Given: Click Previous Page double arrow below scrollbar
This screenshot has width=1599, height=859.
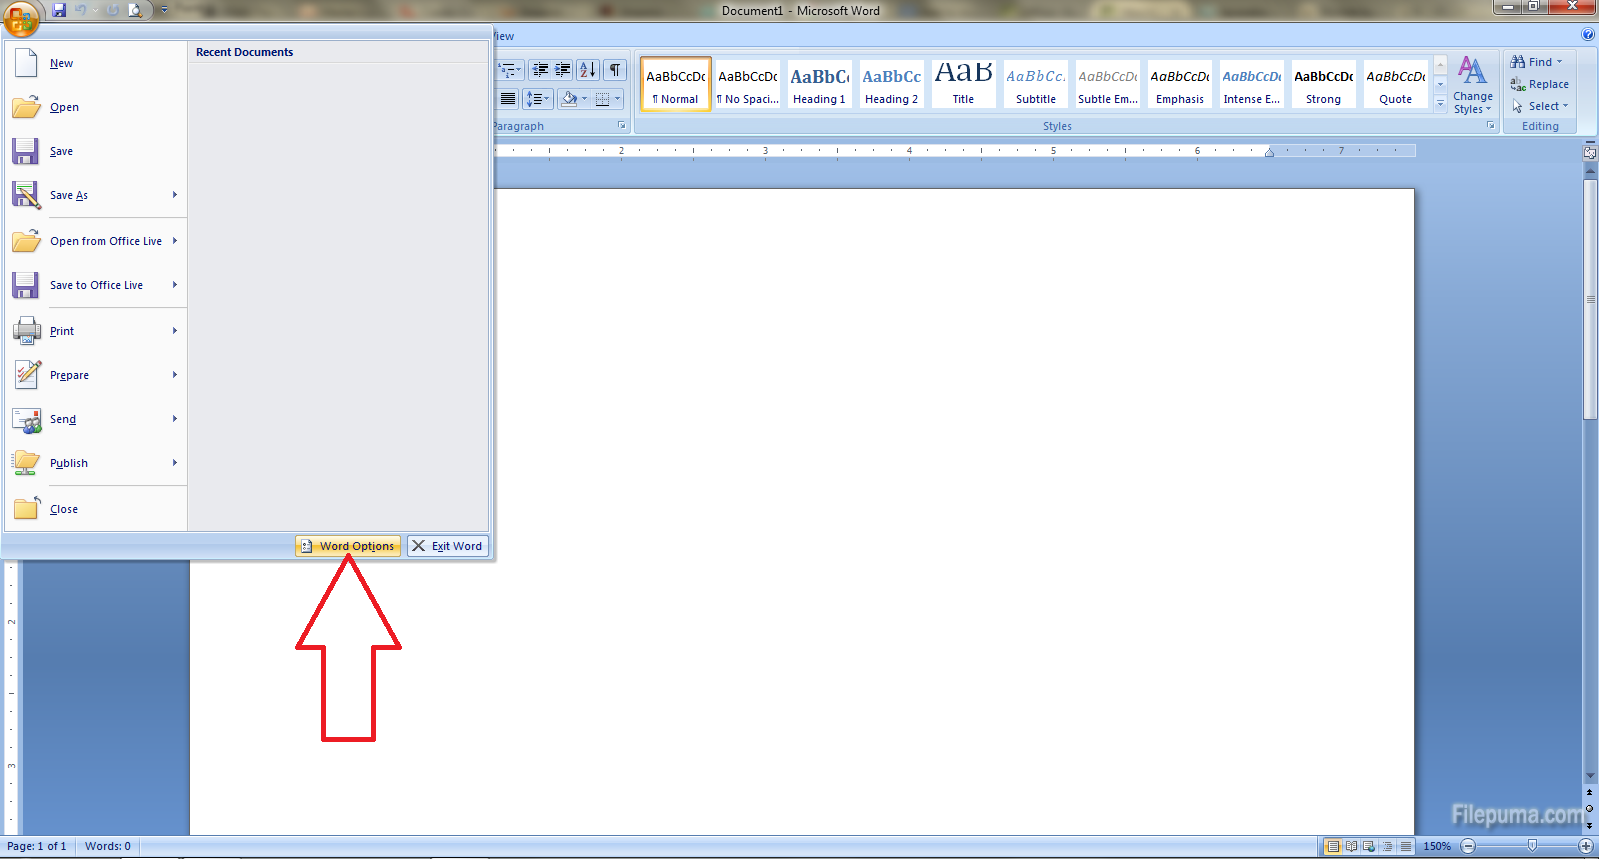Looking at the screenshot, I should pos(1590,793).
